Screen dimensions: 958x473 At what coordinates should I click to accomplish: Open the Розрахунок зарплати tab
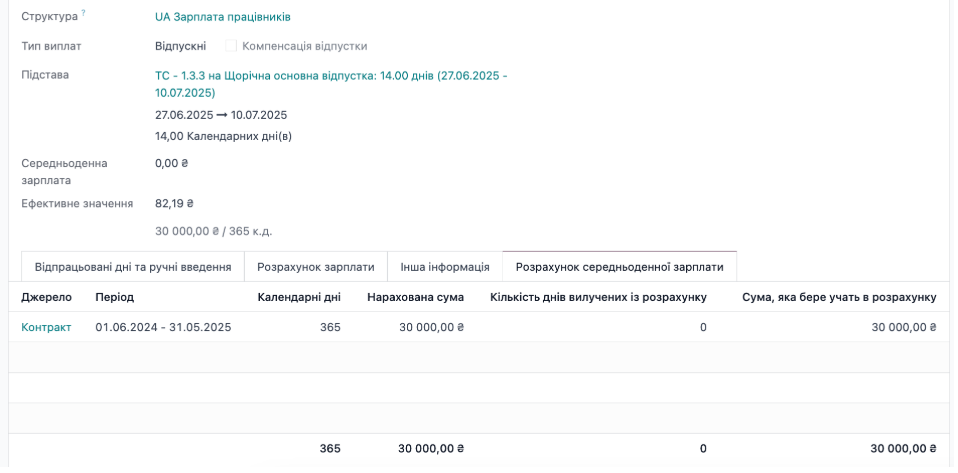[315, 267]
